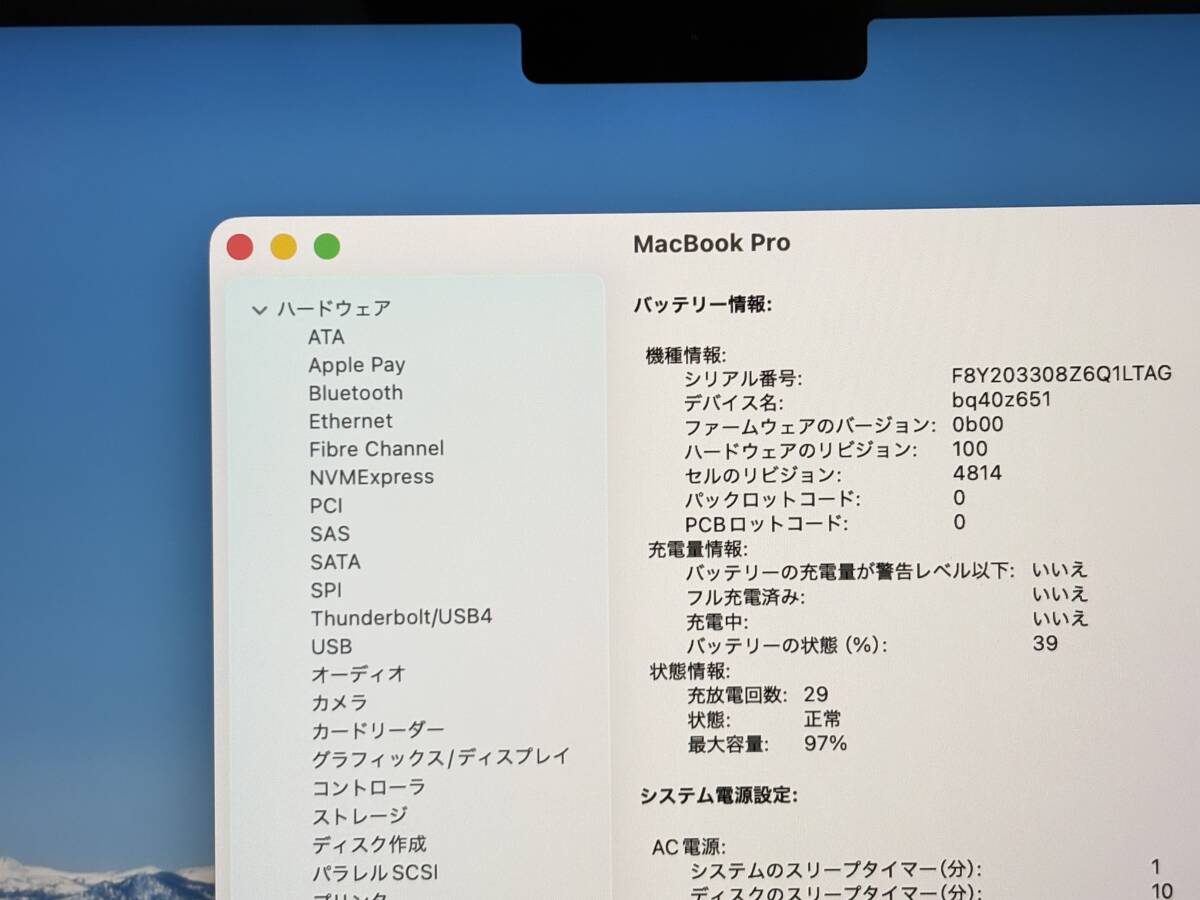Click the バッテリー情報 heading

(x=702, y=305)
